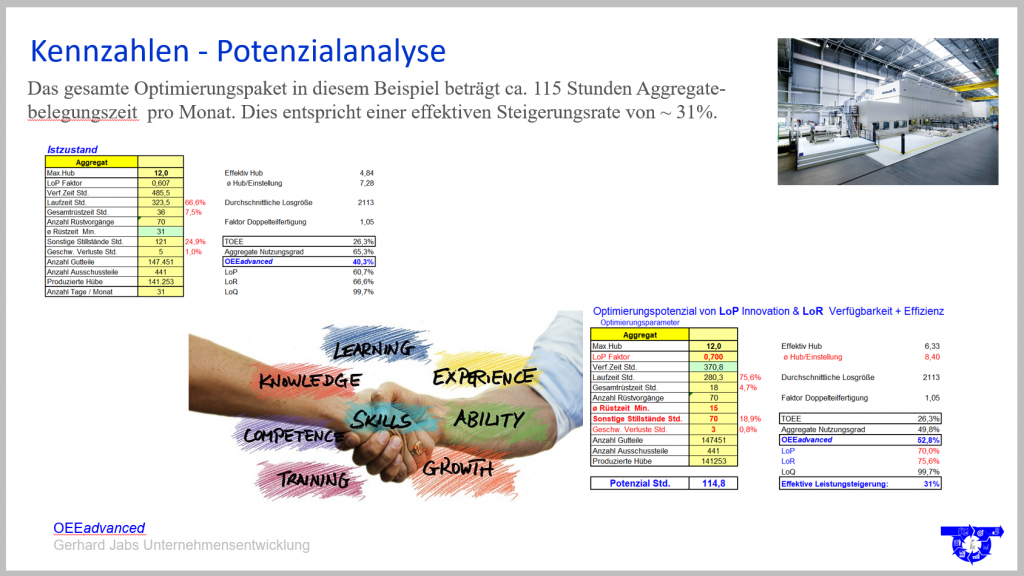Select the Anzahl Gutteile value 147.451

[160, 261]
